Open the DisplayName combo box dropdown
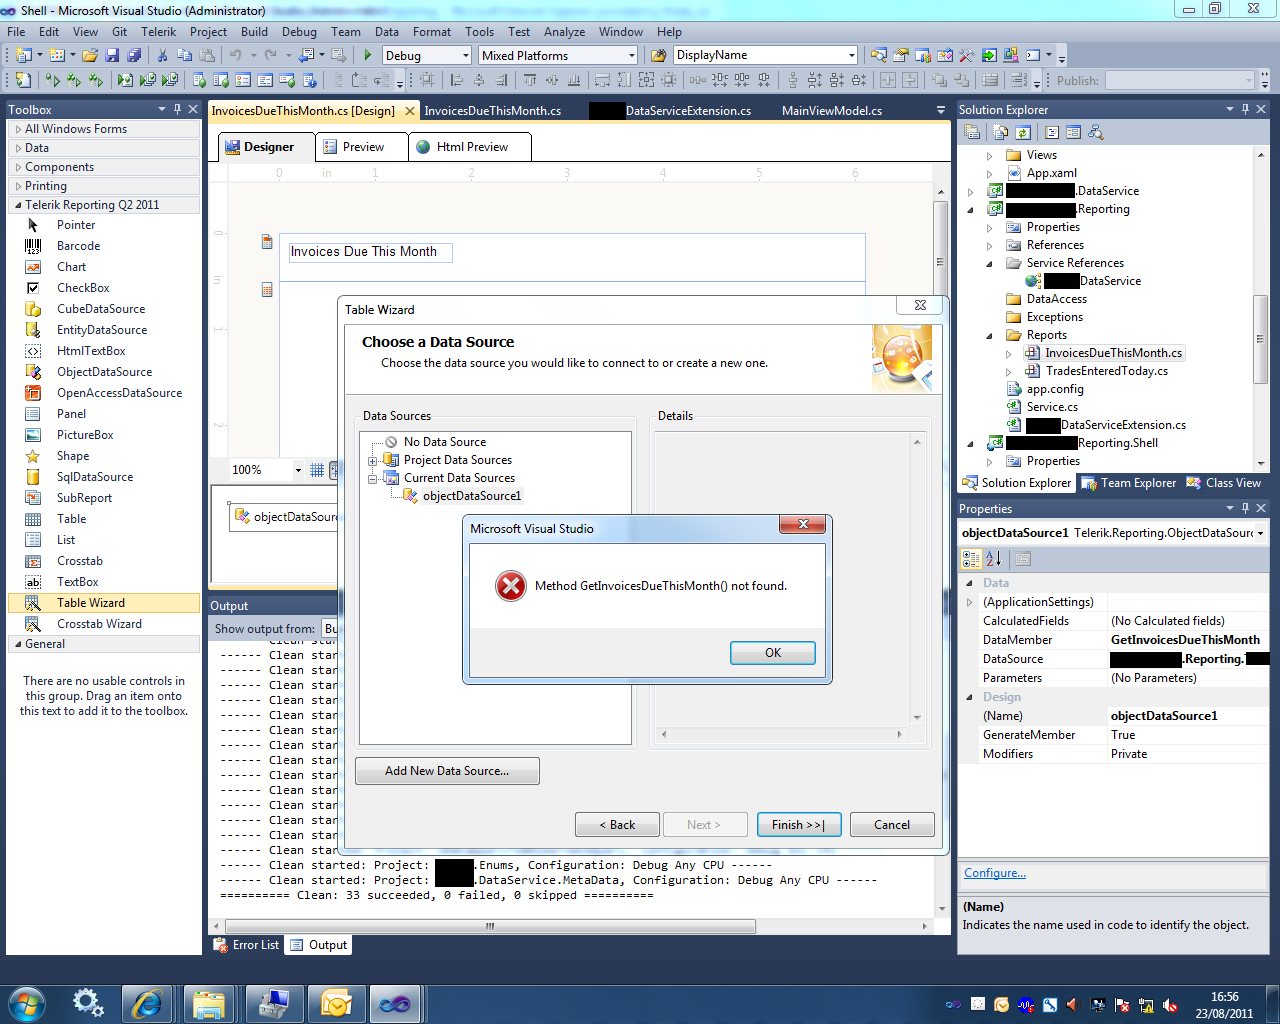This screenshot has height=1024, width=1280. click(x=852, y=55)
